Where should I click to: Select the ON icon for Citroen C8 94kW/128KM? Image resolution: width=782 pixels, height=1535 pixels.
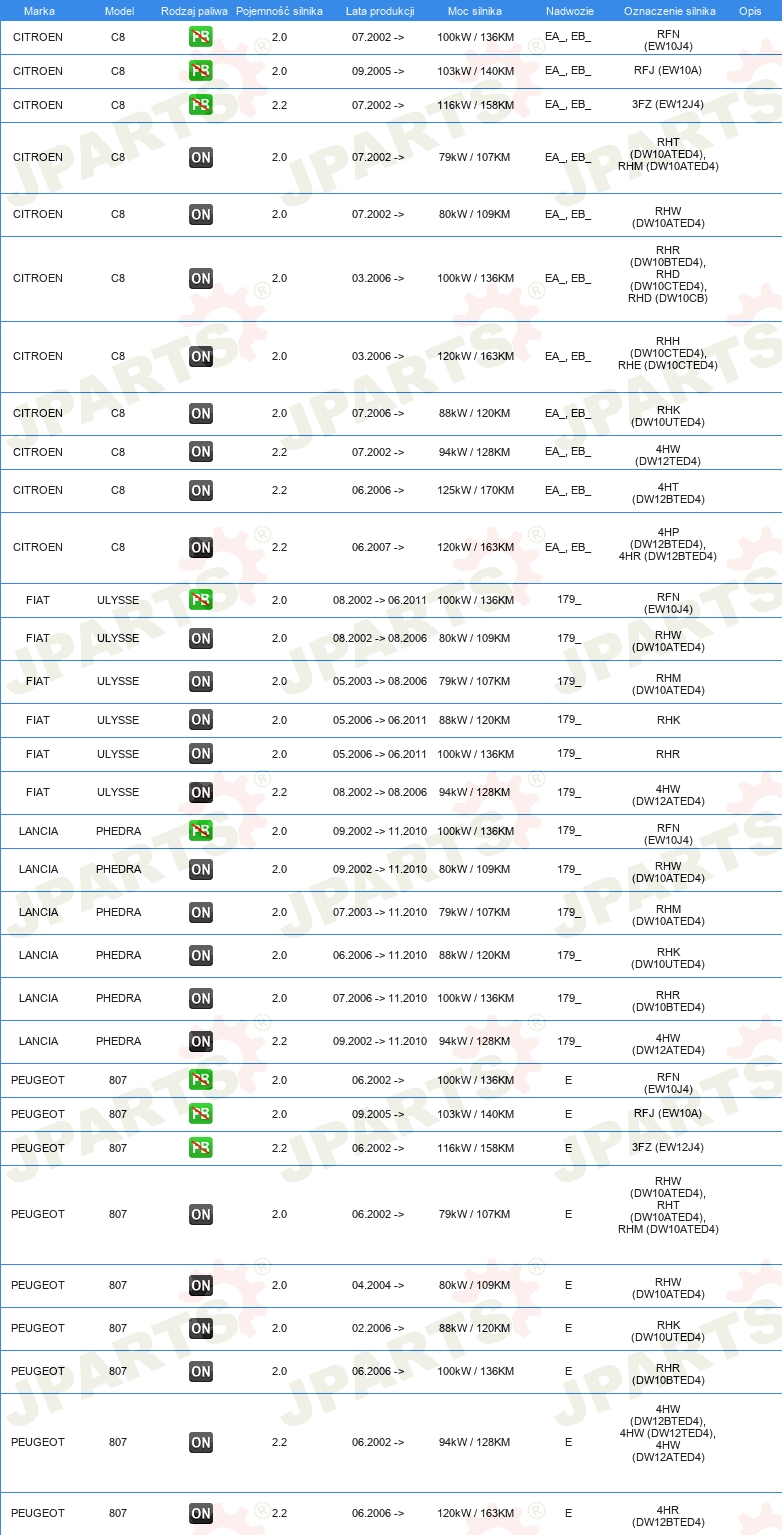[x=201, y=453]
